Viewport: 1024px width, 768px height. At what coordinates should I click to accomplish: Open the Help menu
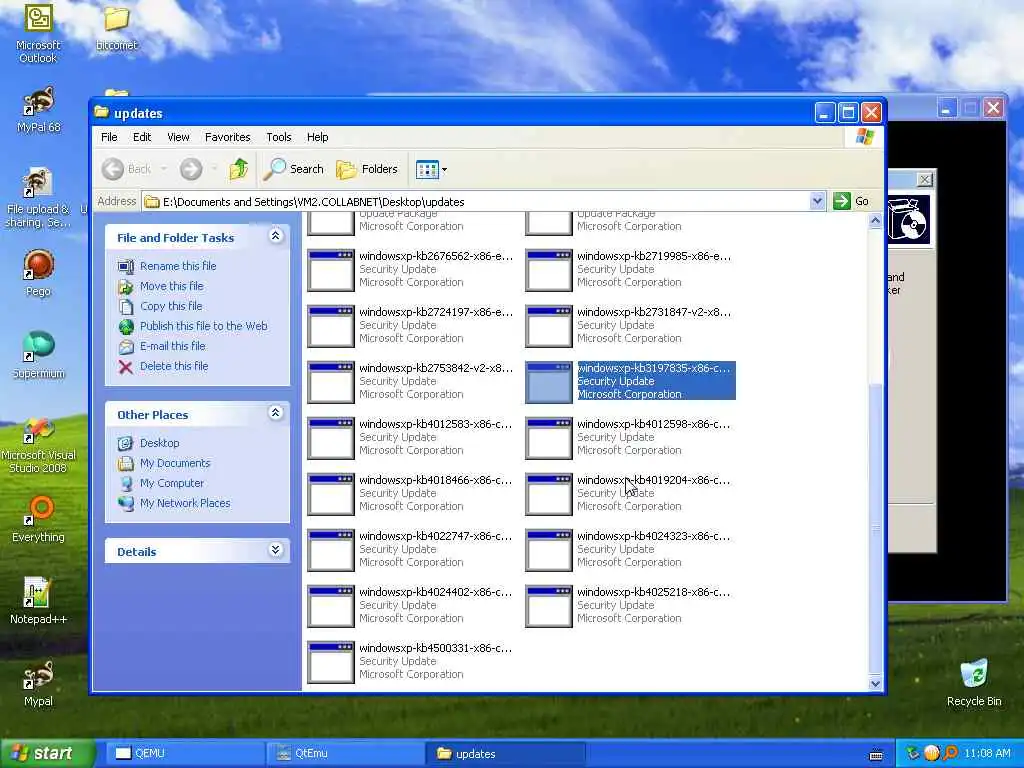click(317, 137)
